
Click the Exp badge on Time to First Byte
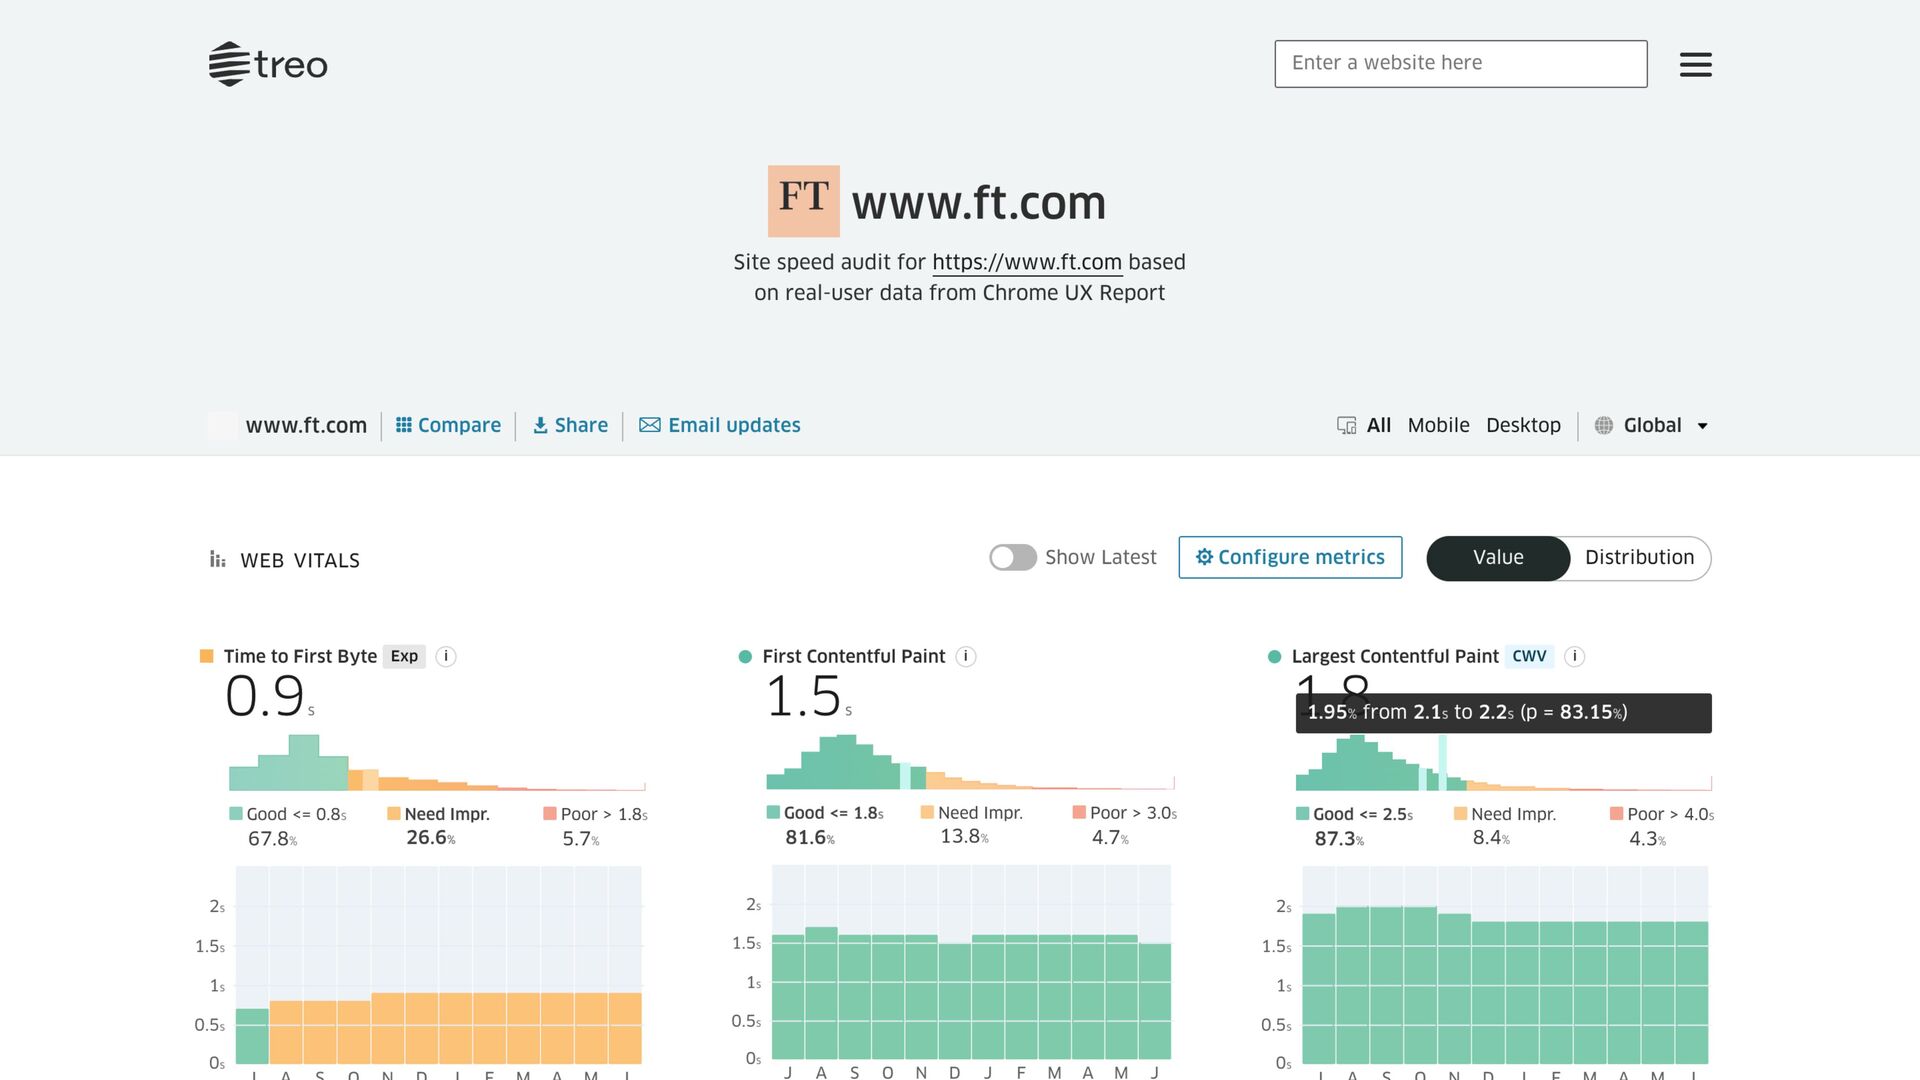pyautogui.click(x=404, y=656)
